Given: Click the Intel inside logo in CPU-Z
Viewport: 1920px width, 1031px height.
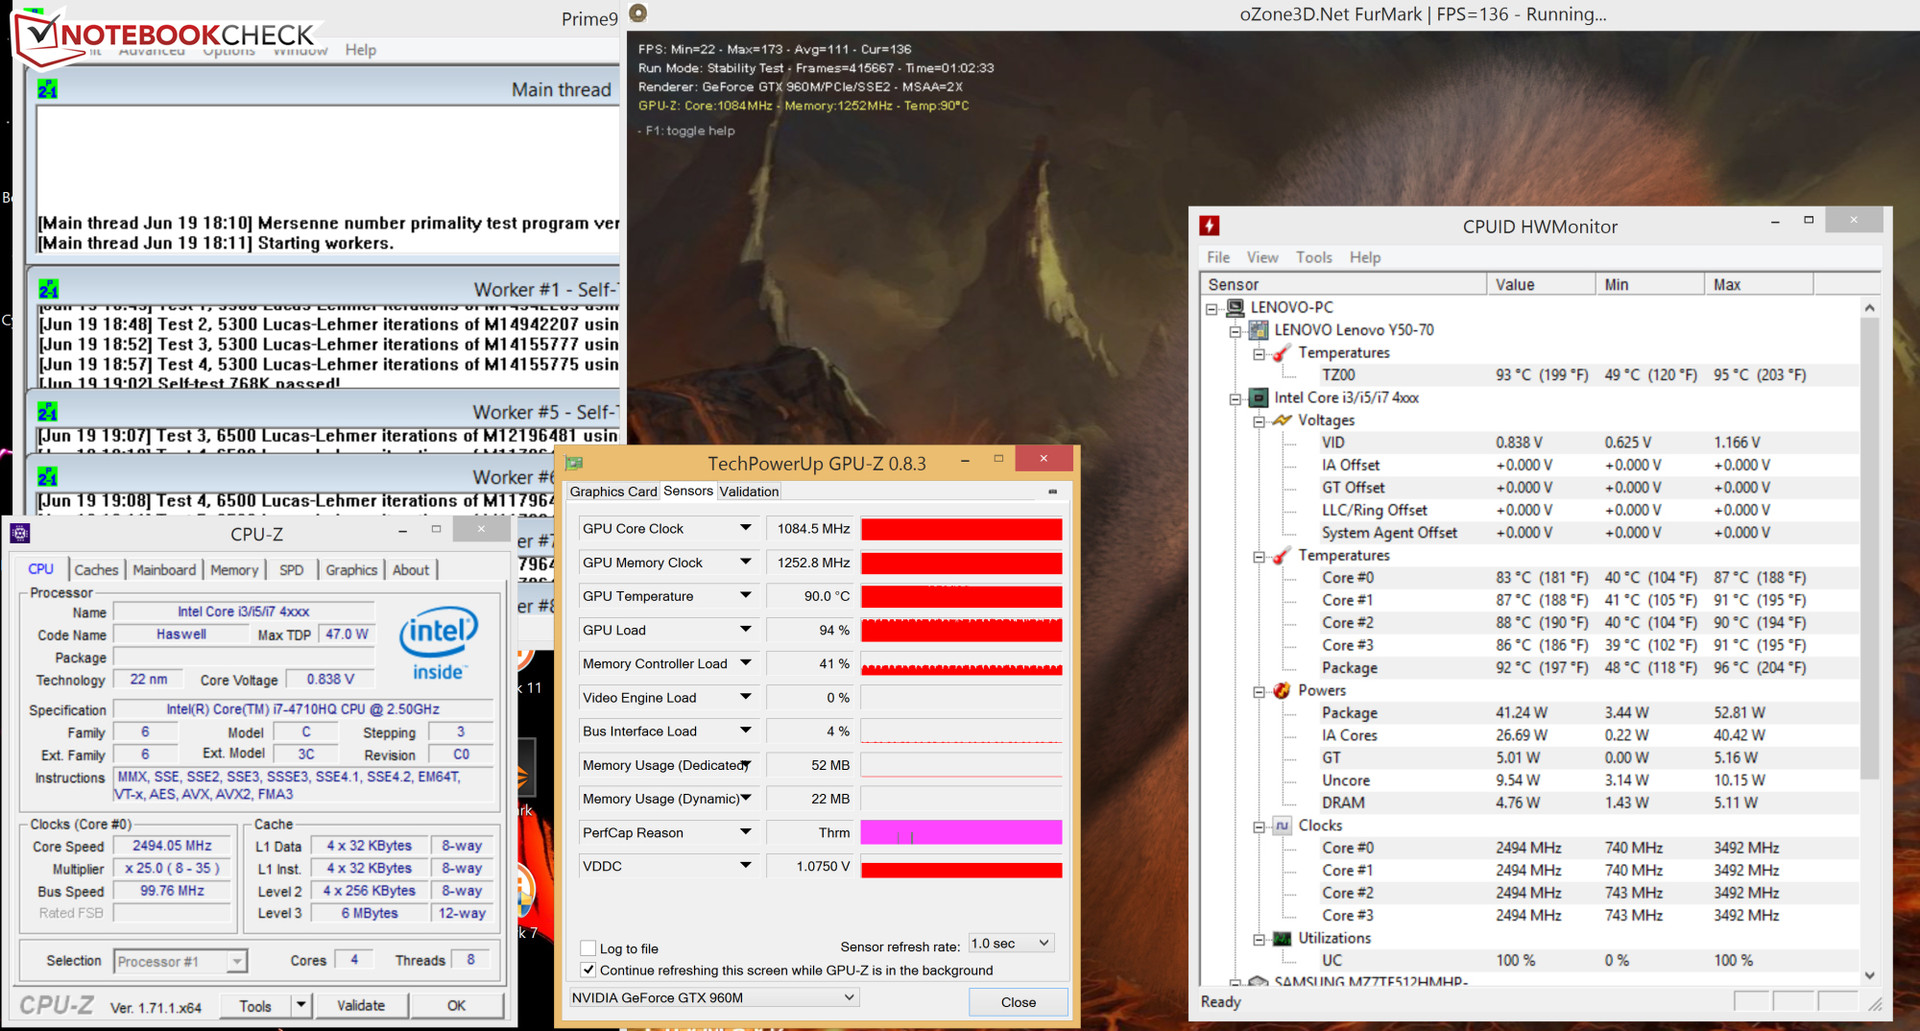Looking at the screenshot, I should (x=438, y=644).
